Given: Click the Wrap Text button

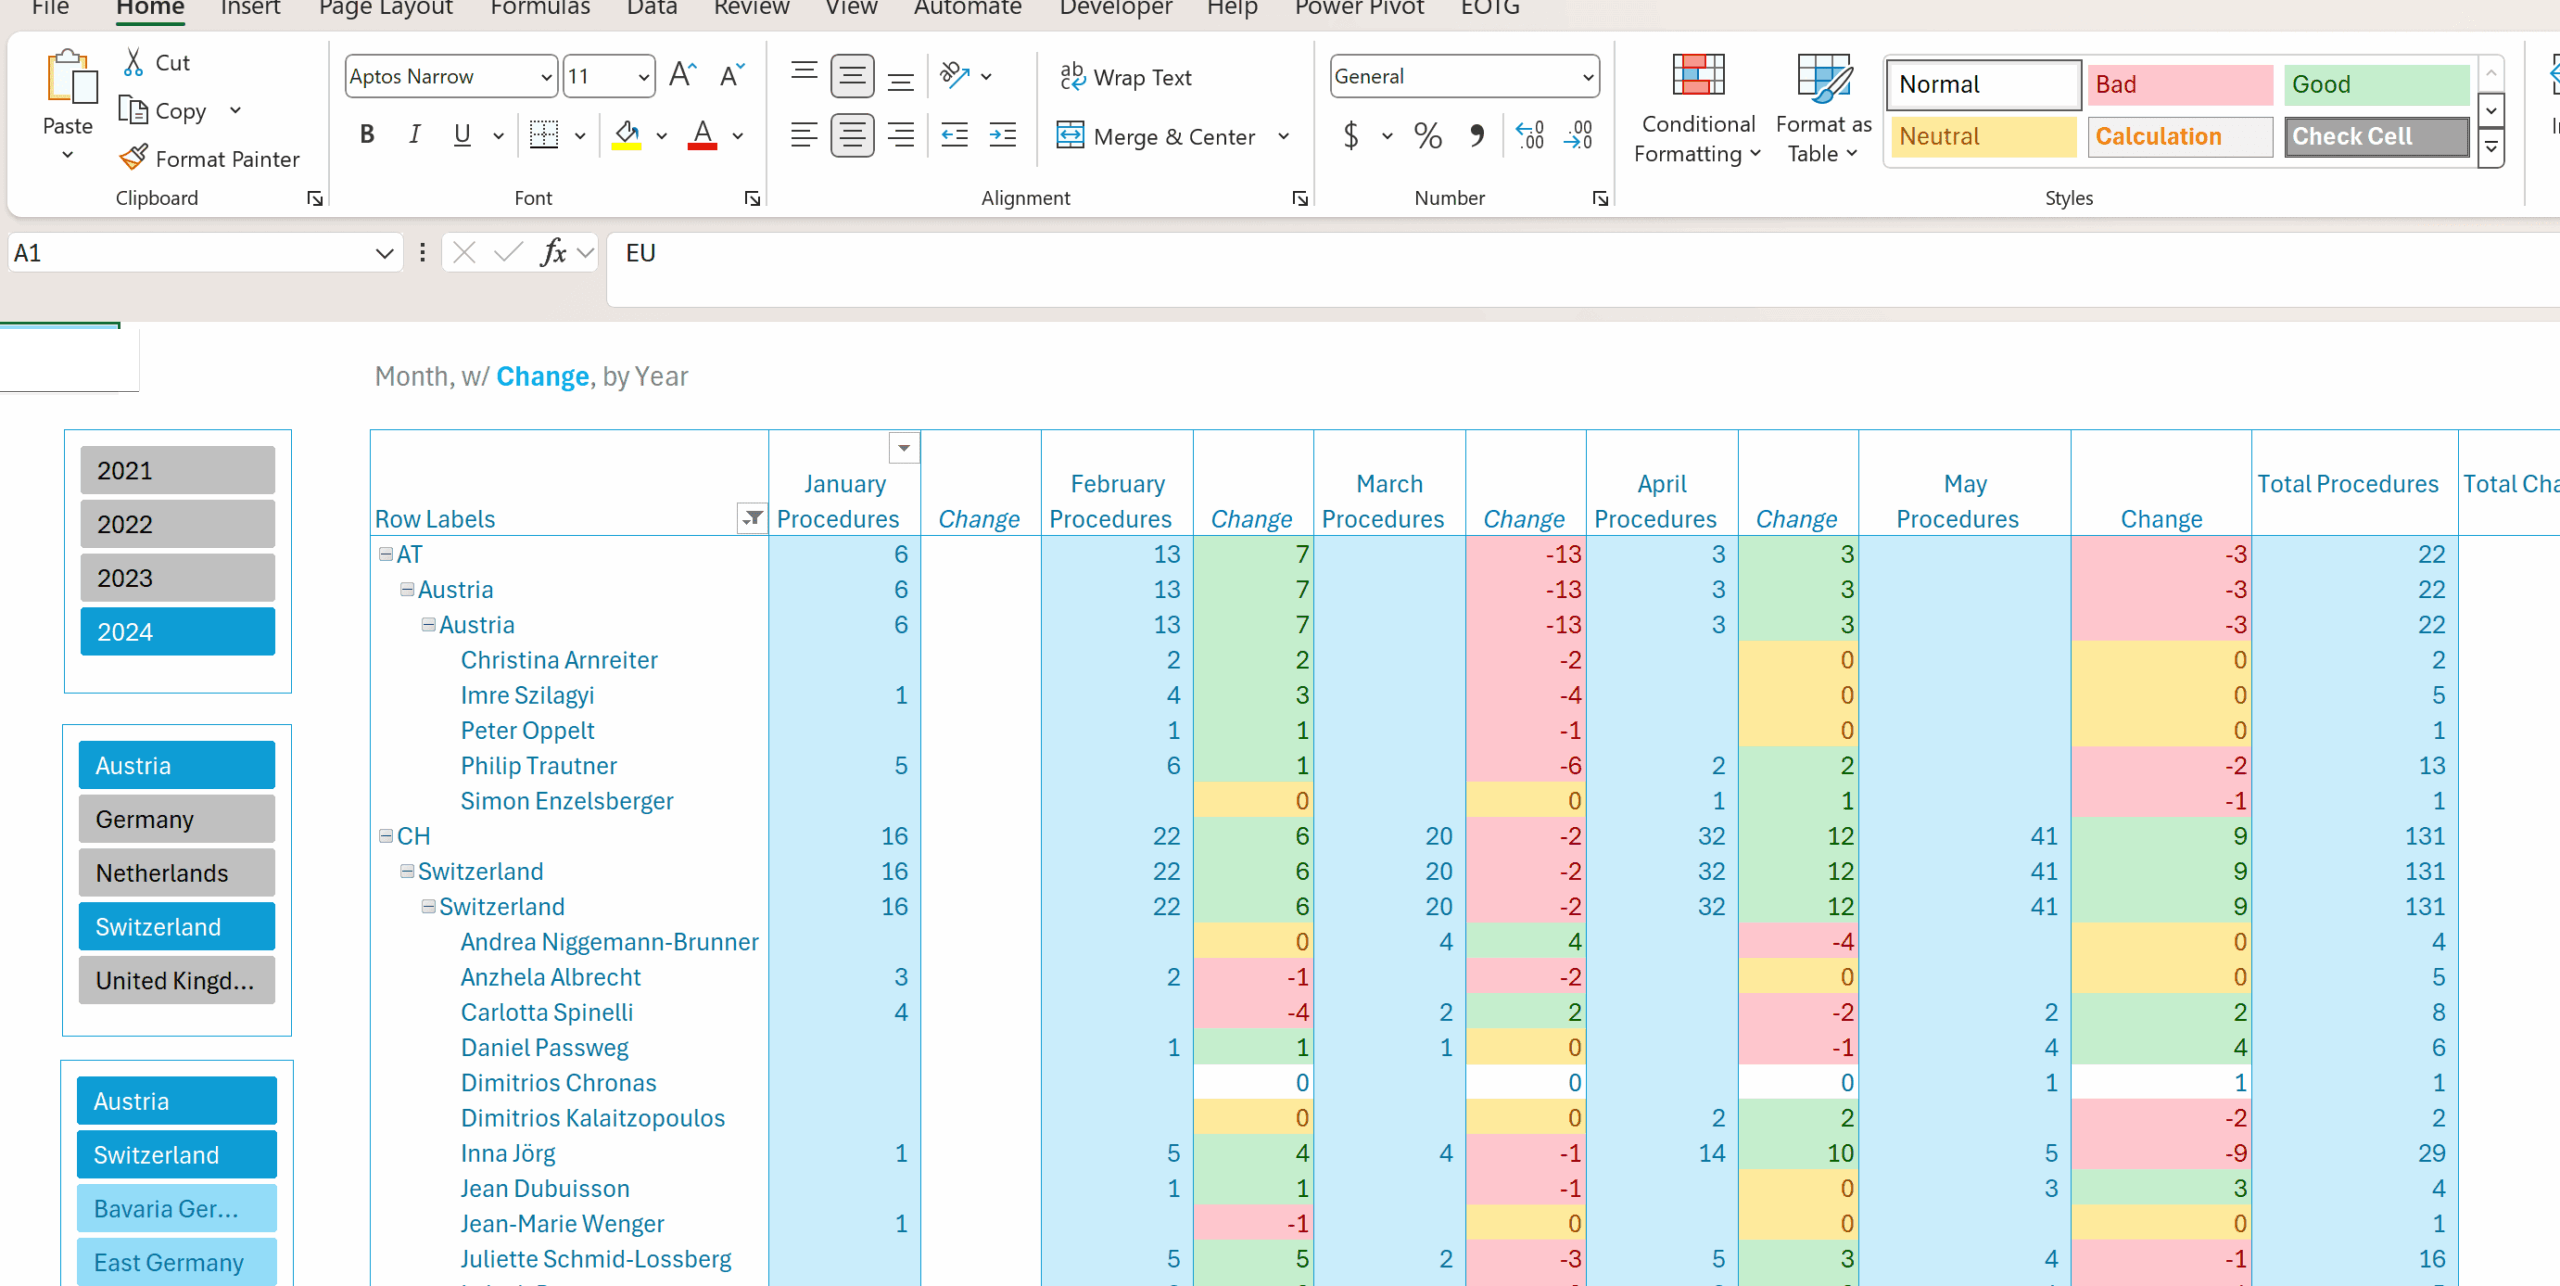Looking at the screenshot, I should coord(1126,77).
